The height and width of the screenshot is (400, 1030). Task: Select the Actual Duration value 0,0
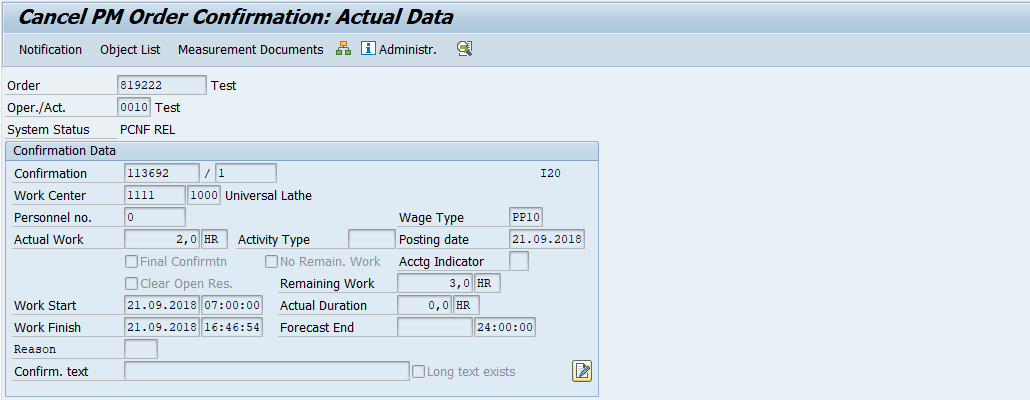pos(424,305)
